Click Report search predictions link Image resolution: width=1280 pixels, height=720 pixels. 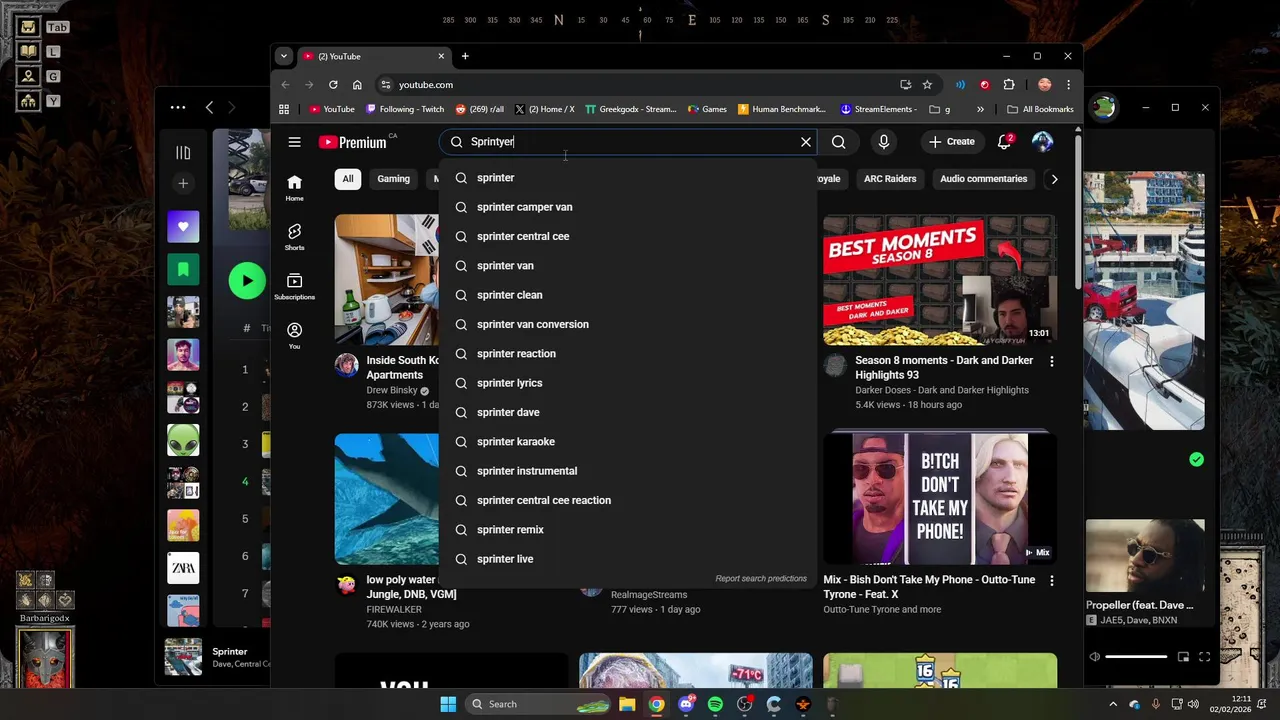tap(761, 579)
